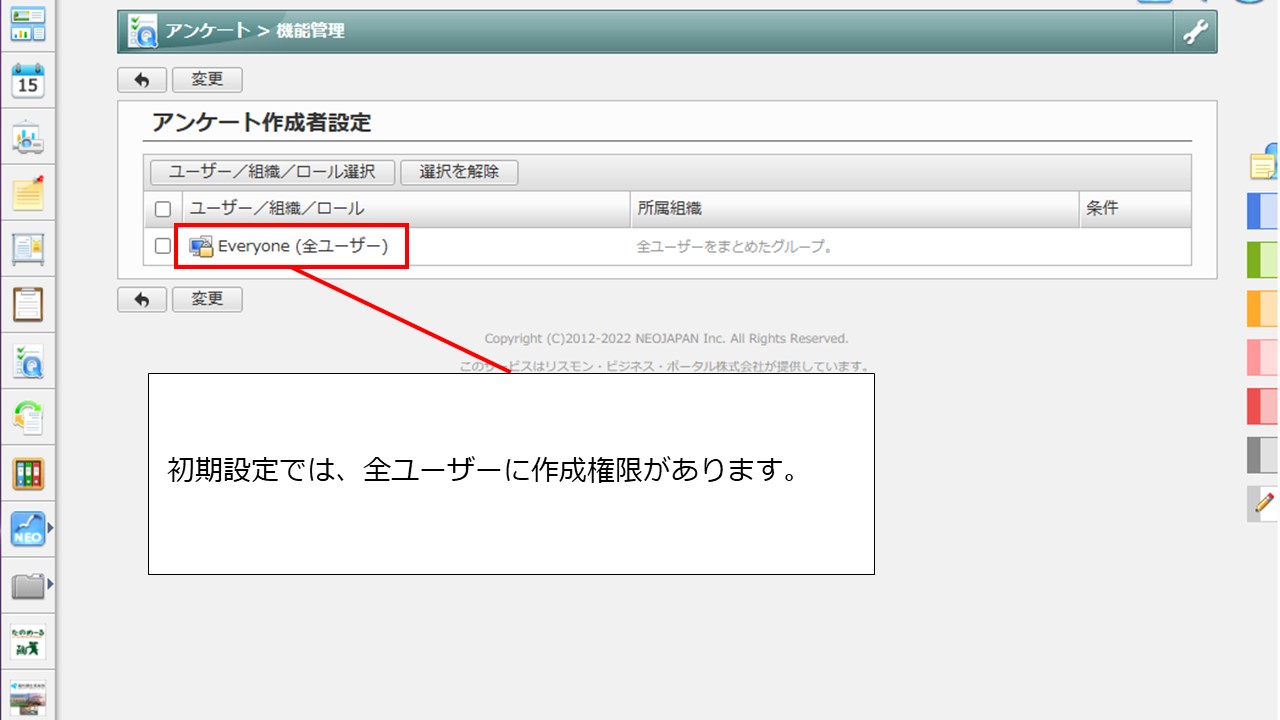Open the gray folder icon in sidebar
This screenshot has height=720, width=1280.
pyautogui.click(x=28, y=585)
